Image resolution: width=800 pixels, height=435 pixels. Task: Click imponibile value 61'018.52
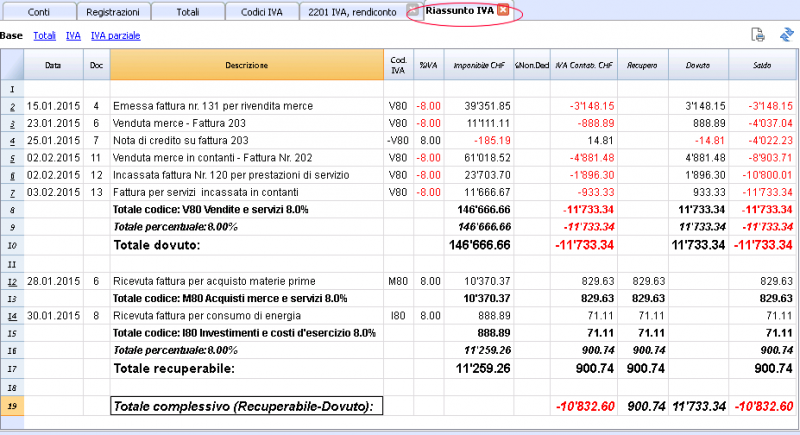[487, 158]
